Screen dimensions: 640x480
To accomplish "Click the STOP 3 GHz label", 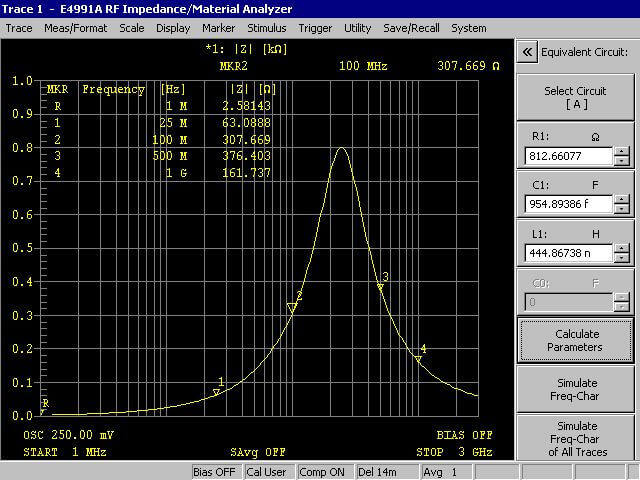I will click(454, 452).
